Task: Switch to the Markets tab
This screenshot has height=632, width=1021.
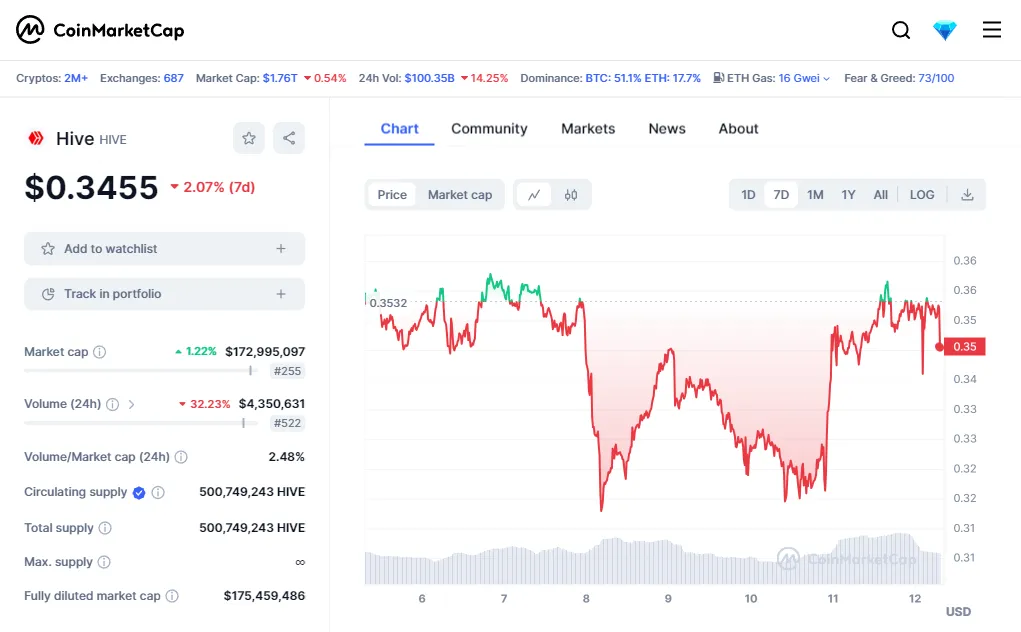Action: pyautogui.click(x=588, y=129)
